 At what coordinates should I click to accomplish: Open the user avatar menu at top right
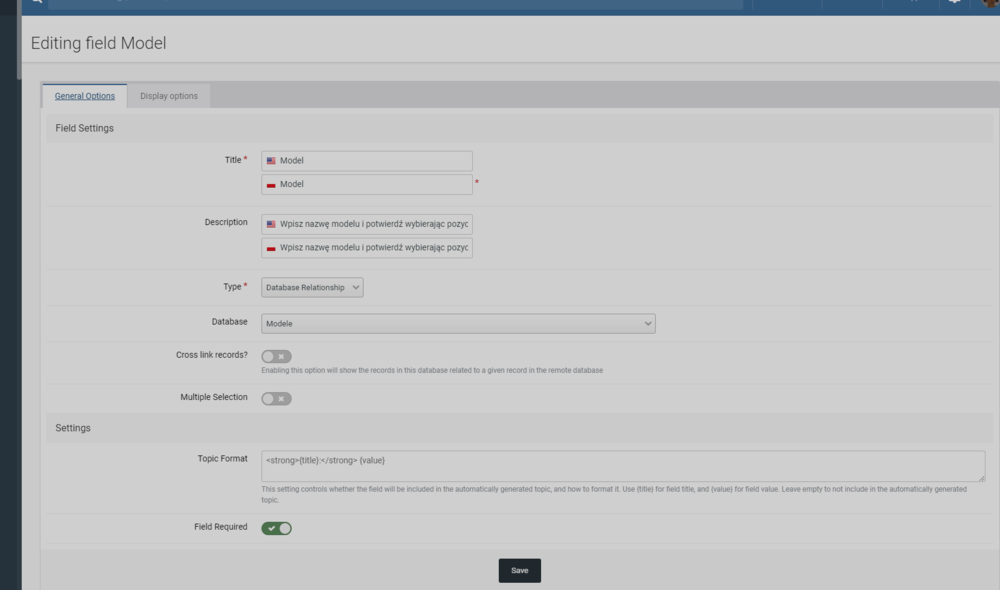[990, 2]
